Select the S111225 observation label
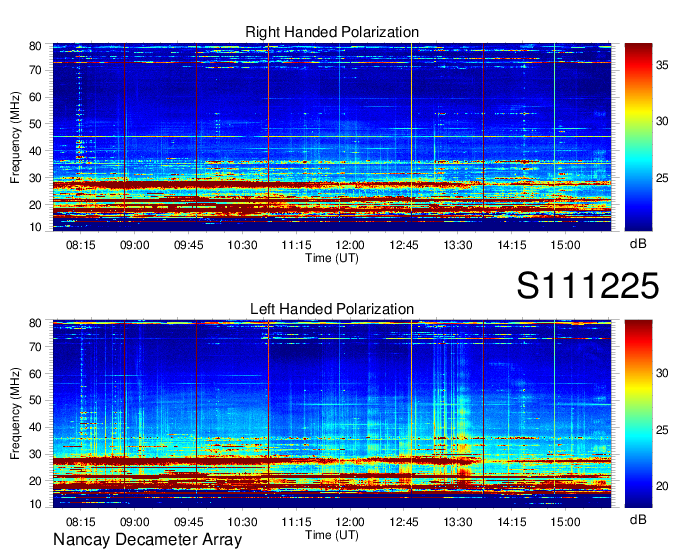The image size is (680, 552). [588, 286]
